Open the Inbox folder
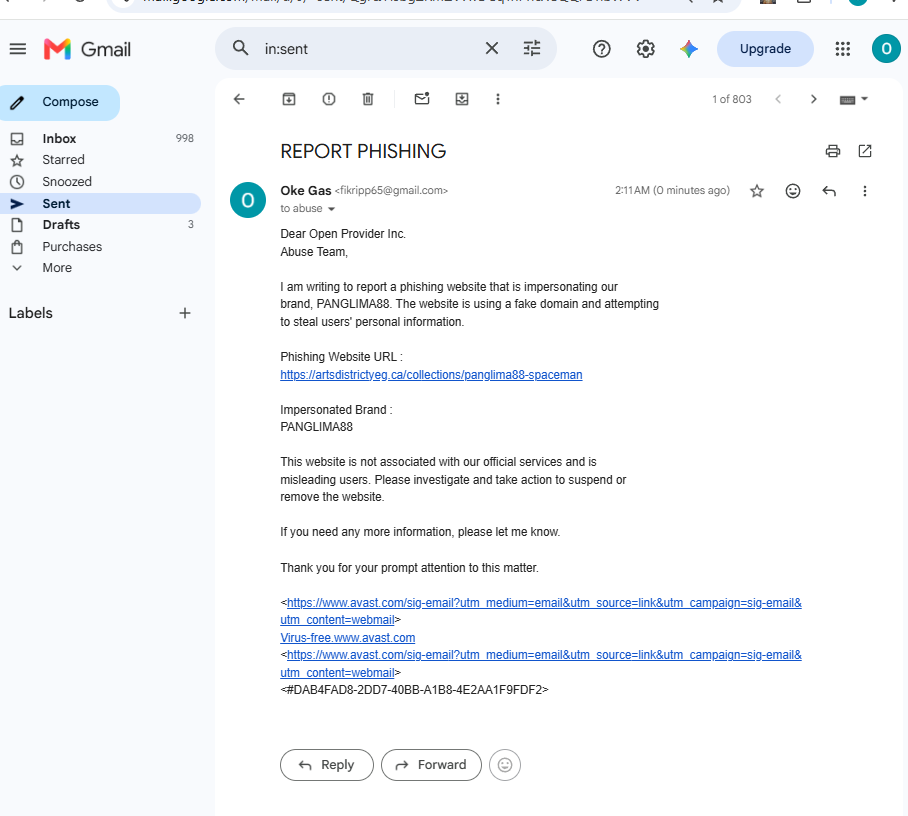 click(x=100, y=138)
